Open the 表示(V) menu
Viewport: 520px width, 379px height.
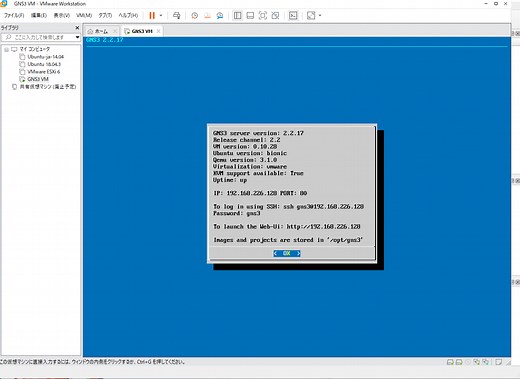tap(62, 15)
